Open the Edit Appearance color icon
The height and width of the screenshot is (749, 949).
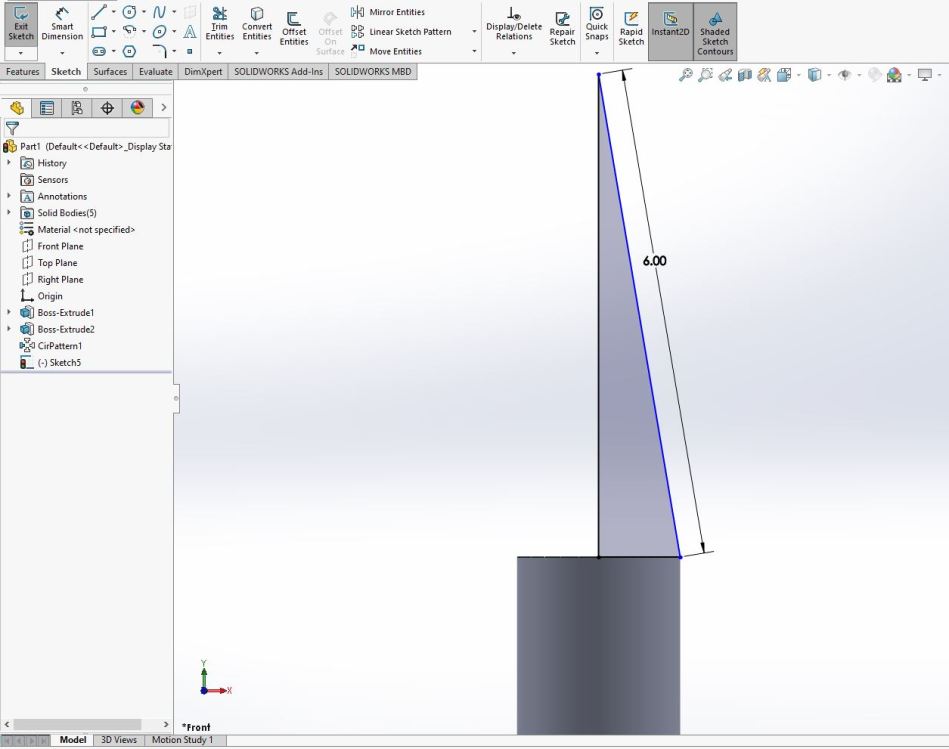click(893, 75)
